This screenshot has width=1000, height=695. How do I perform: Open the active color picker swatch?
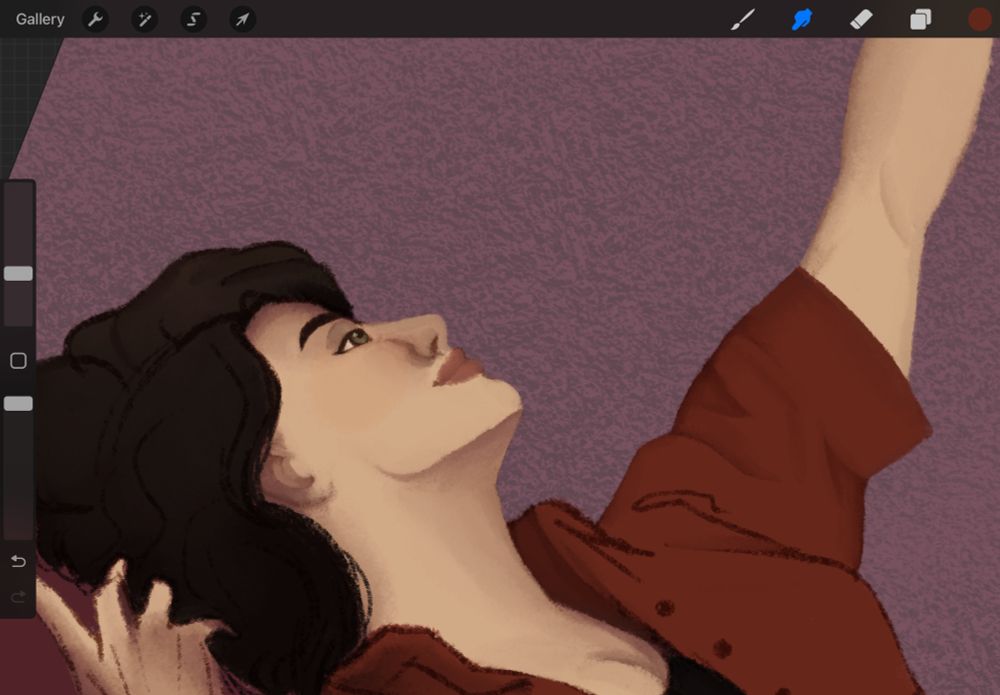tap(980, 19)
